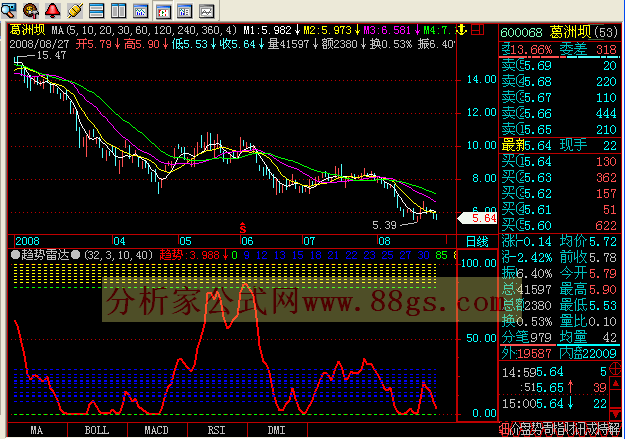625x439 pixels.
Task: Click the 08 month marker on the date axis
Action: click(385, 241)
